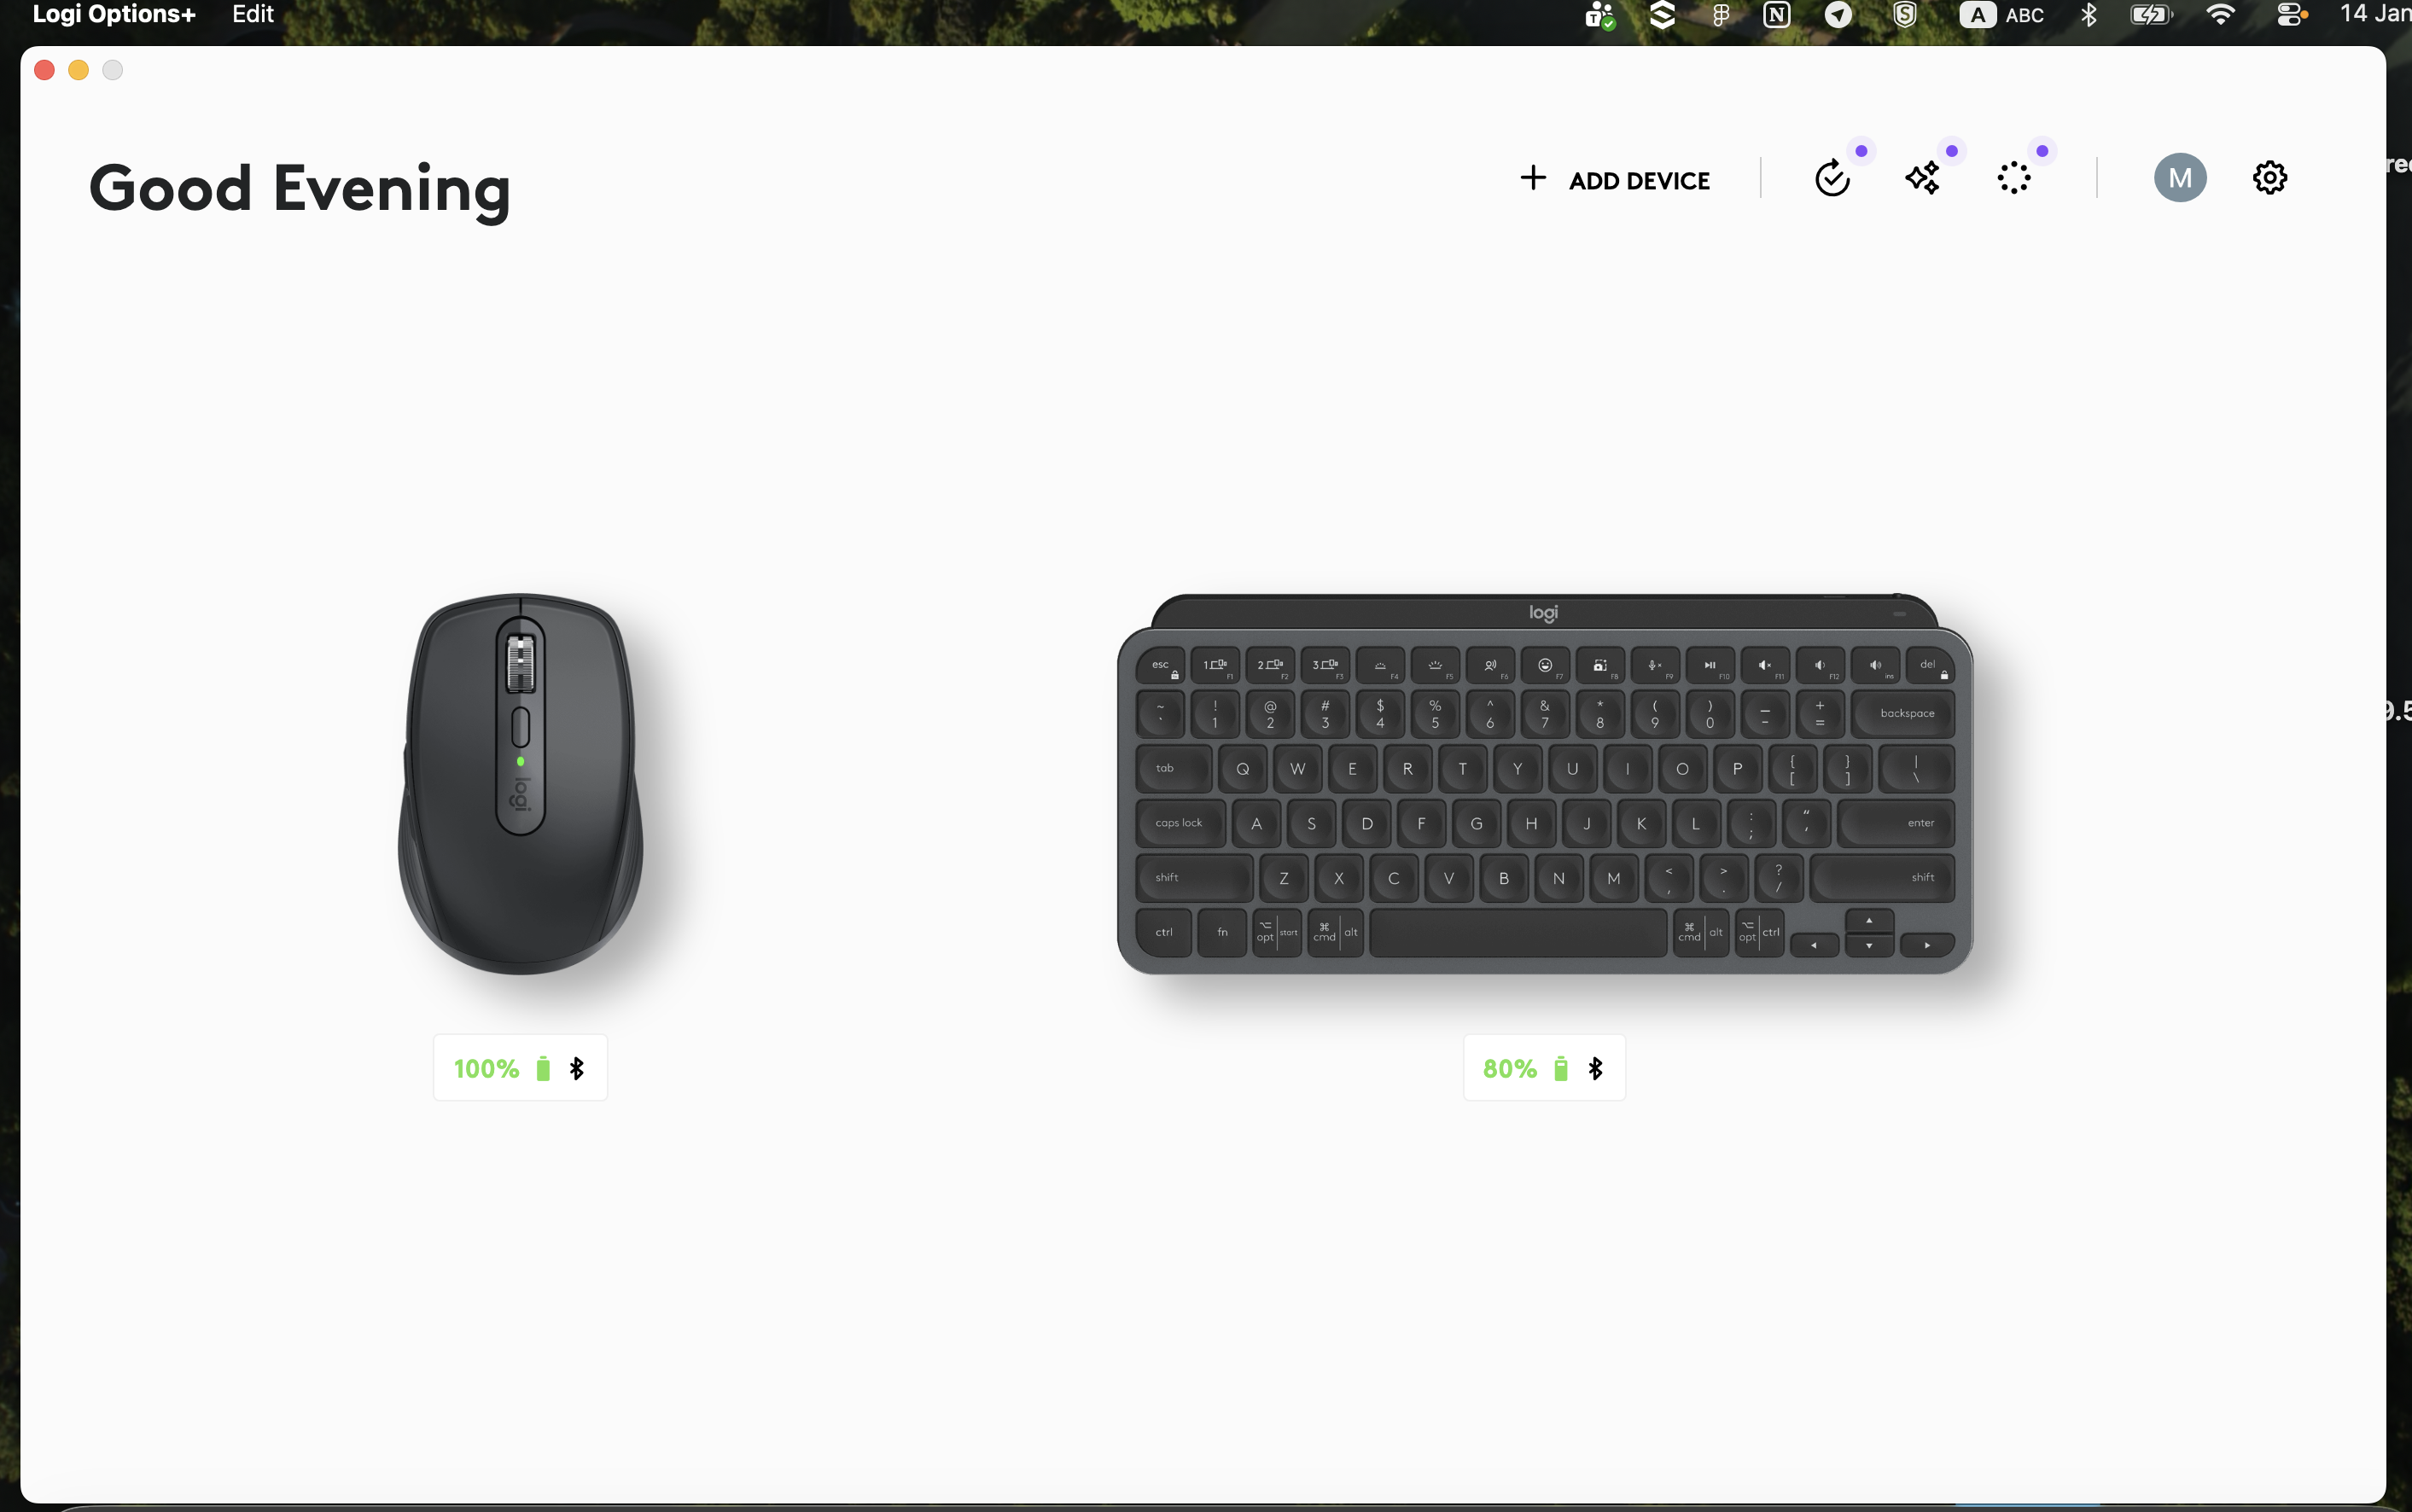
Task: Open the macOS Bluetooth menu bar icon
Action: [2089, 15]
